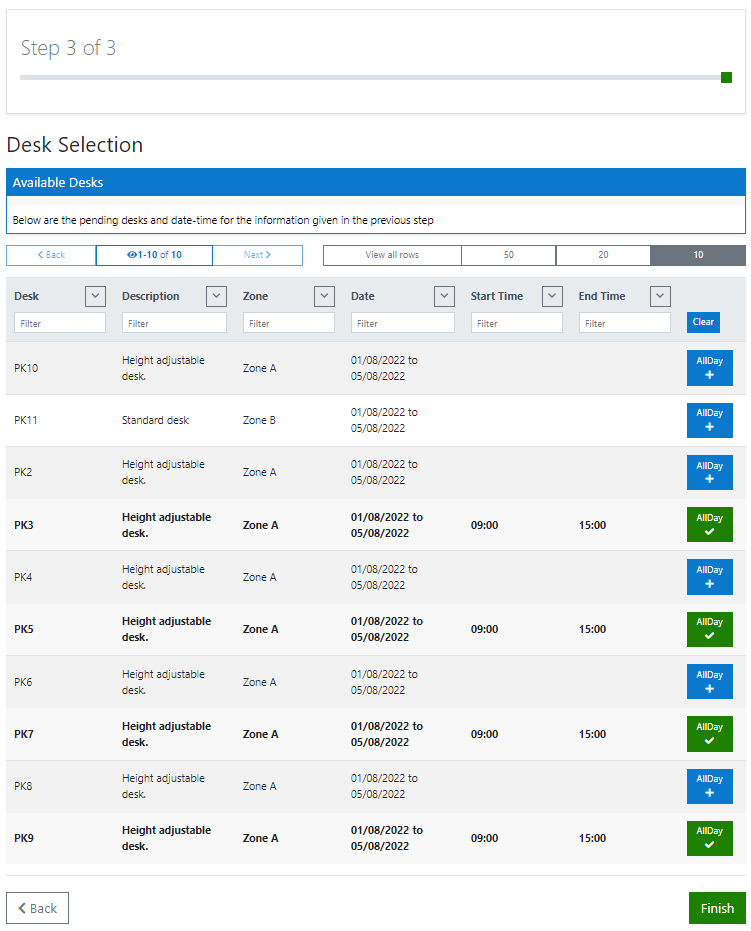Image resolution: width=751 pixels, height=931 pixels.
Task: Deselect PK5 green AllDay checkmark button
Action: coord(709,629)
